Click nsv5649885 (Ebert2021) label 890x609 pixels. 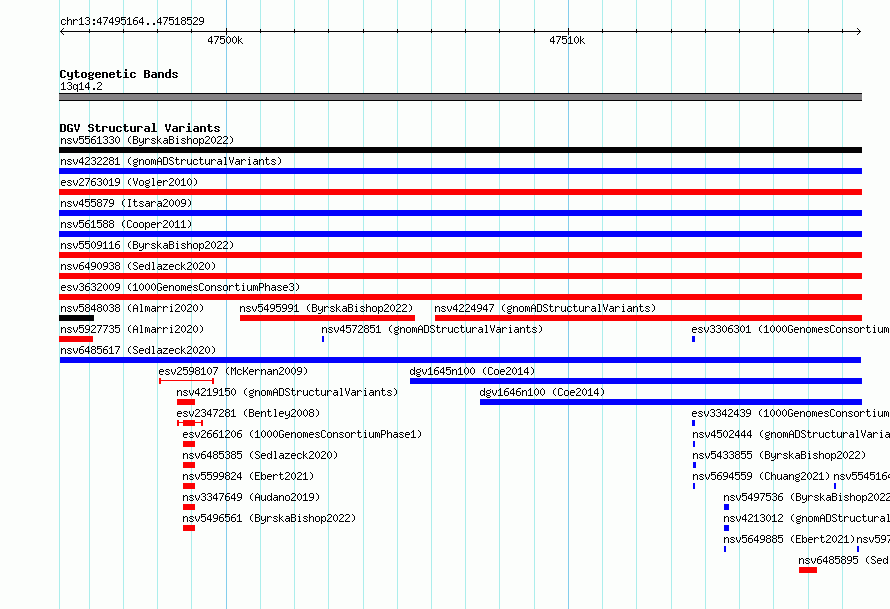pyautogui.click(x=789, y=539)
